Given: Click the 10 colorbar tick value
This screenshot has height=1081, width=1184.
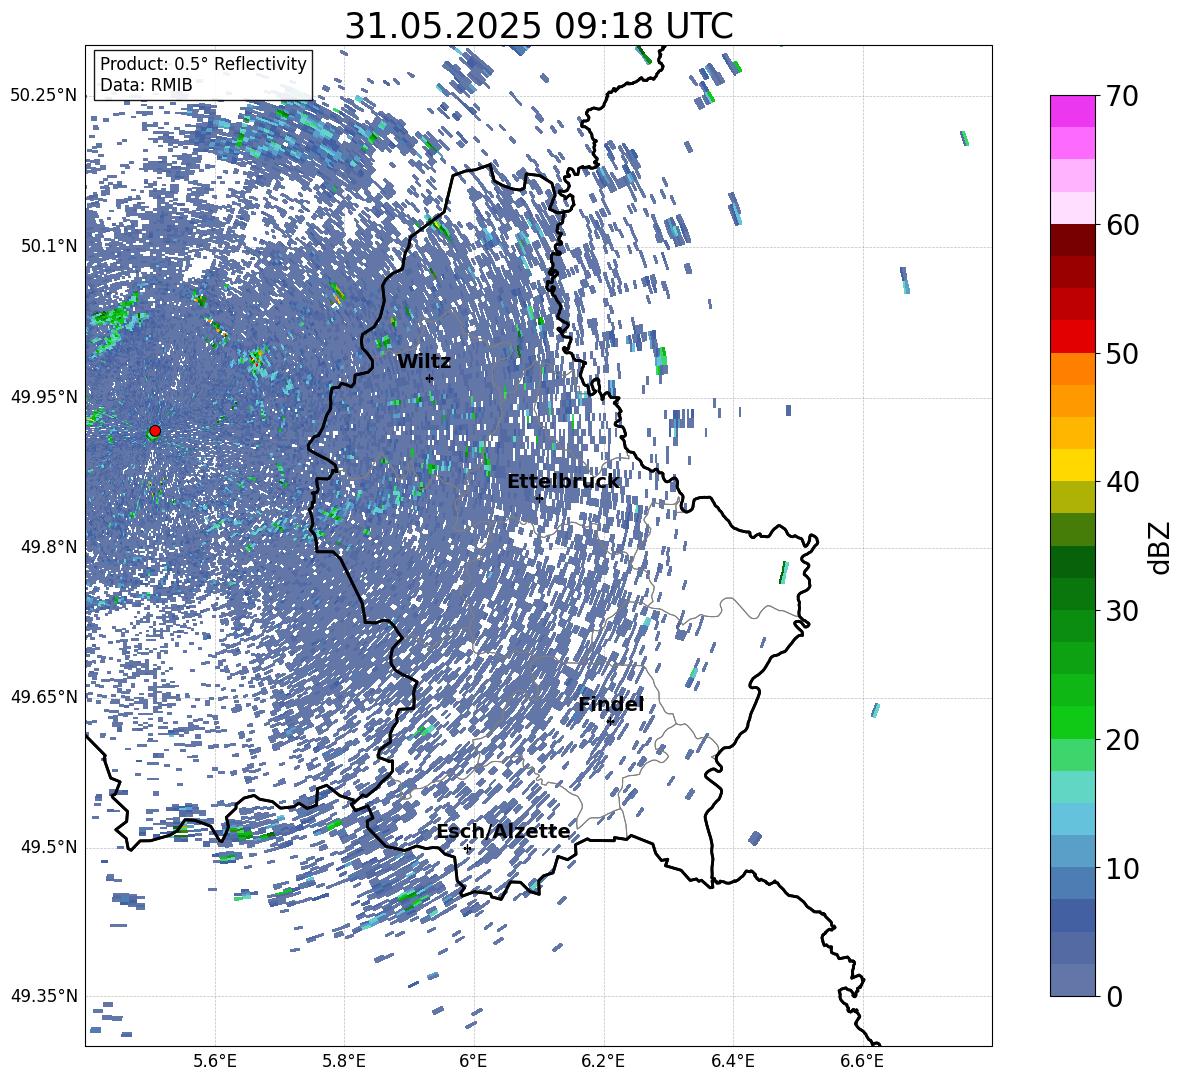Looking at the screenshot, I should click(x=1122, y=868).
